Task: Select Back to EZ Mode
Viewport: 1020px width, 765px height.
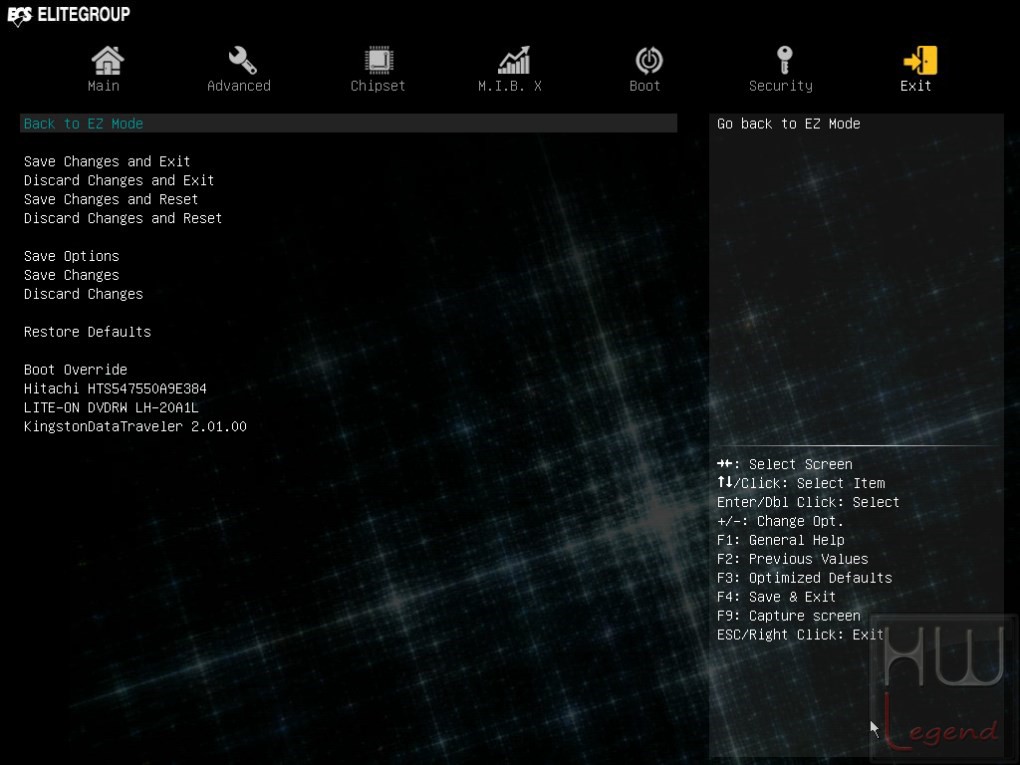Action: click(x=349, y=124)
